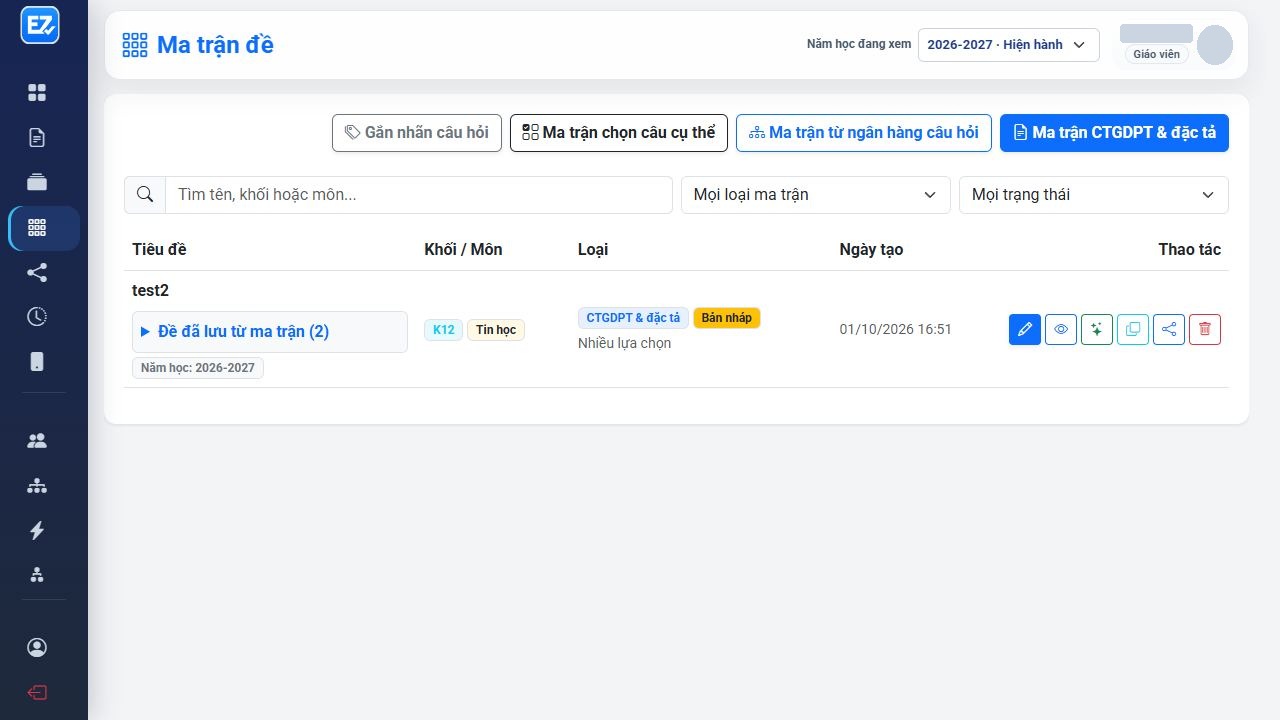Expand 'Đề đã lưu từ ma trận (2)'

point(270,332)
